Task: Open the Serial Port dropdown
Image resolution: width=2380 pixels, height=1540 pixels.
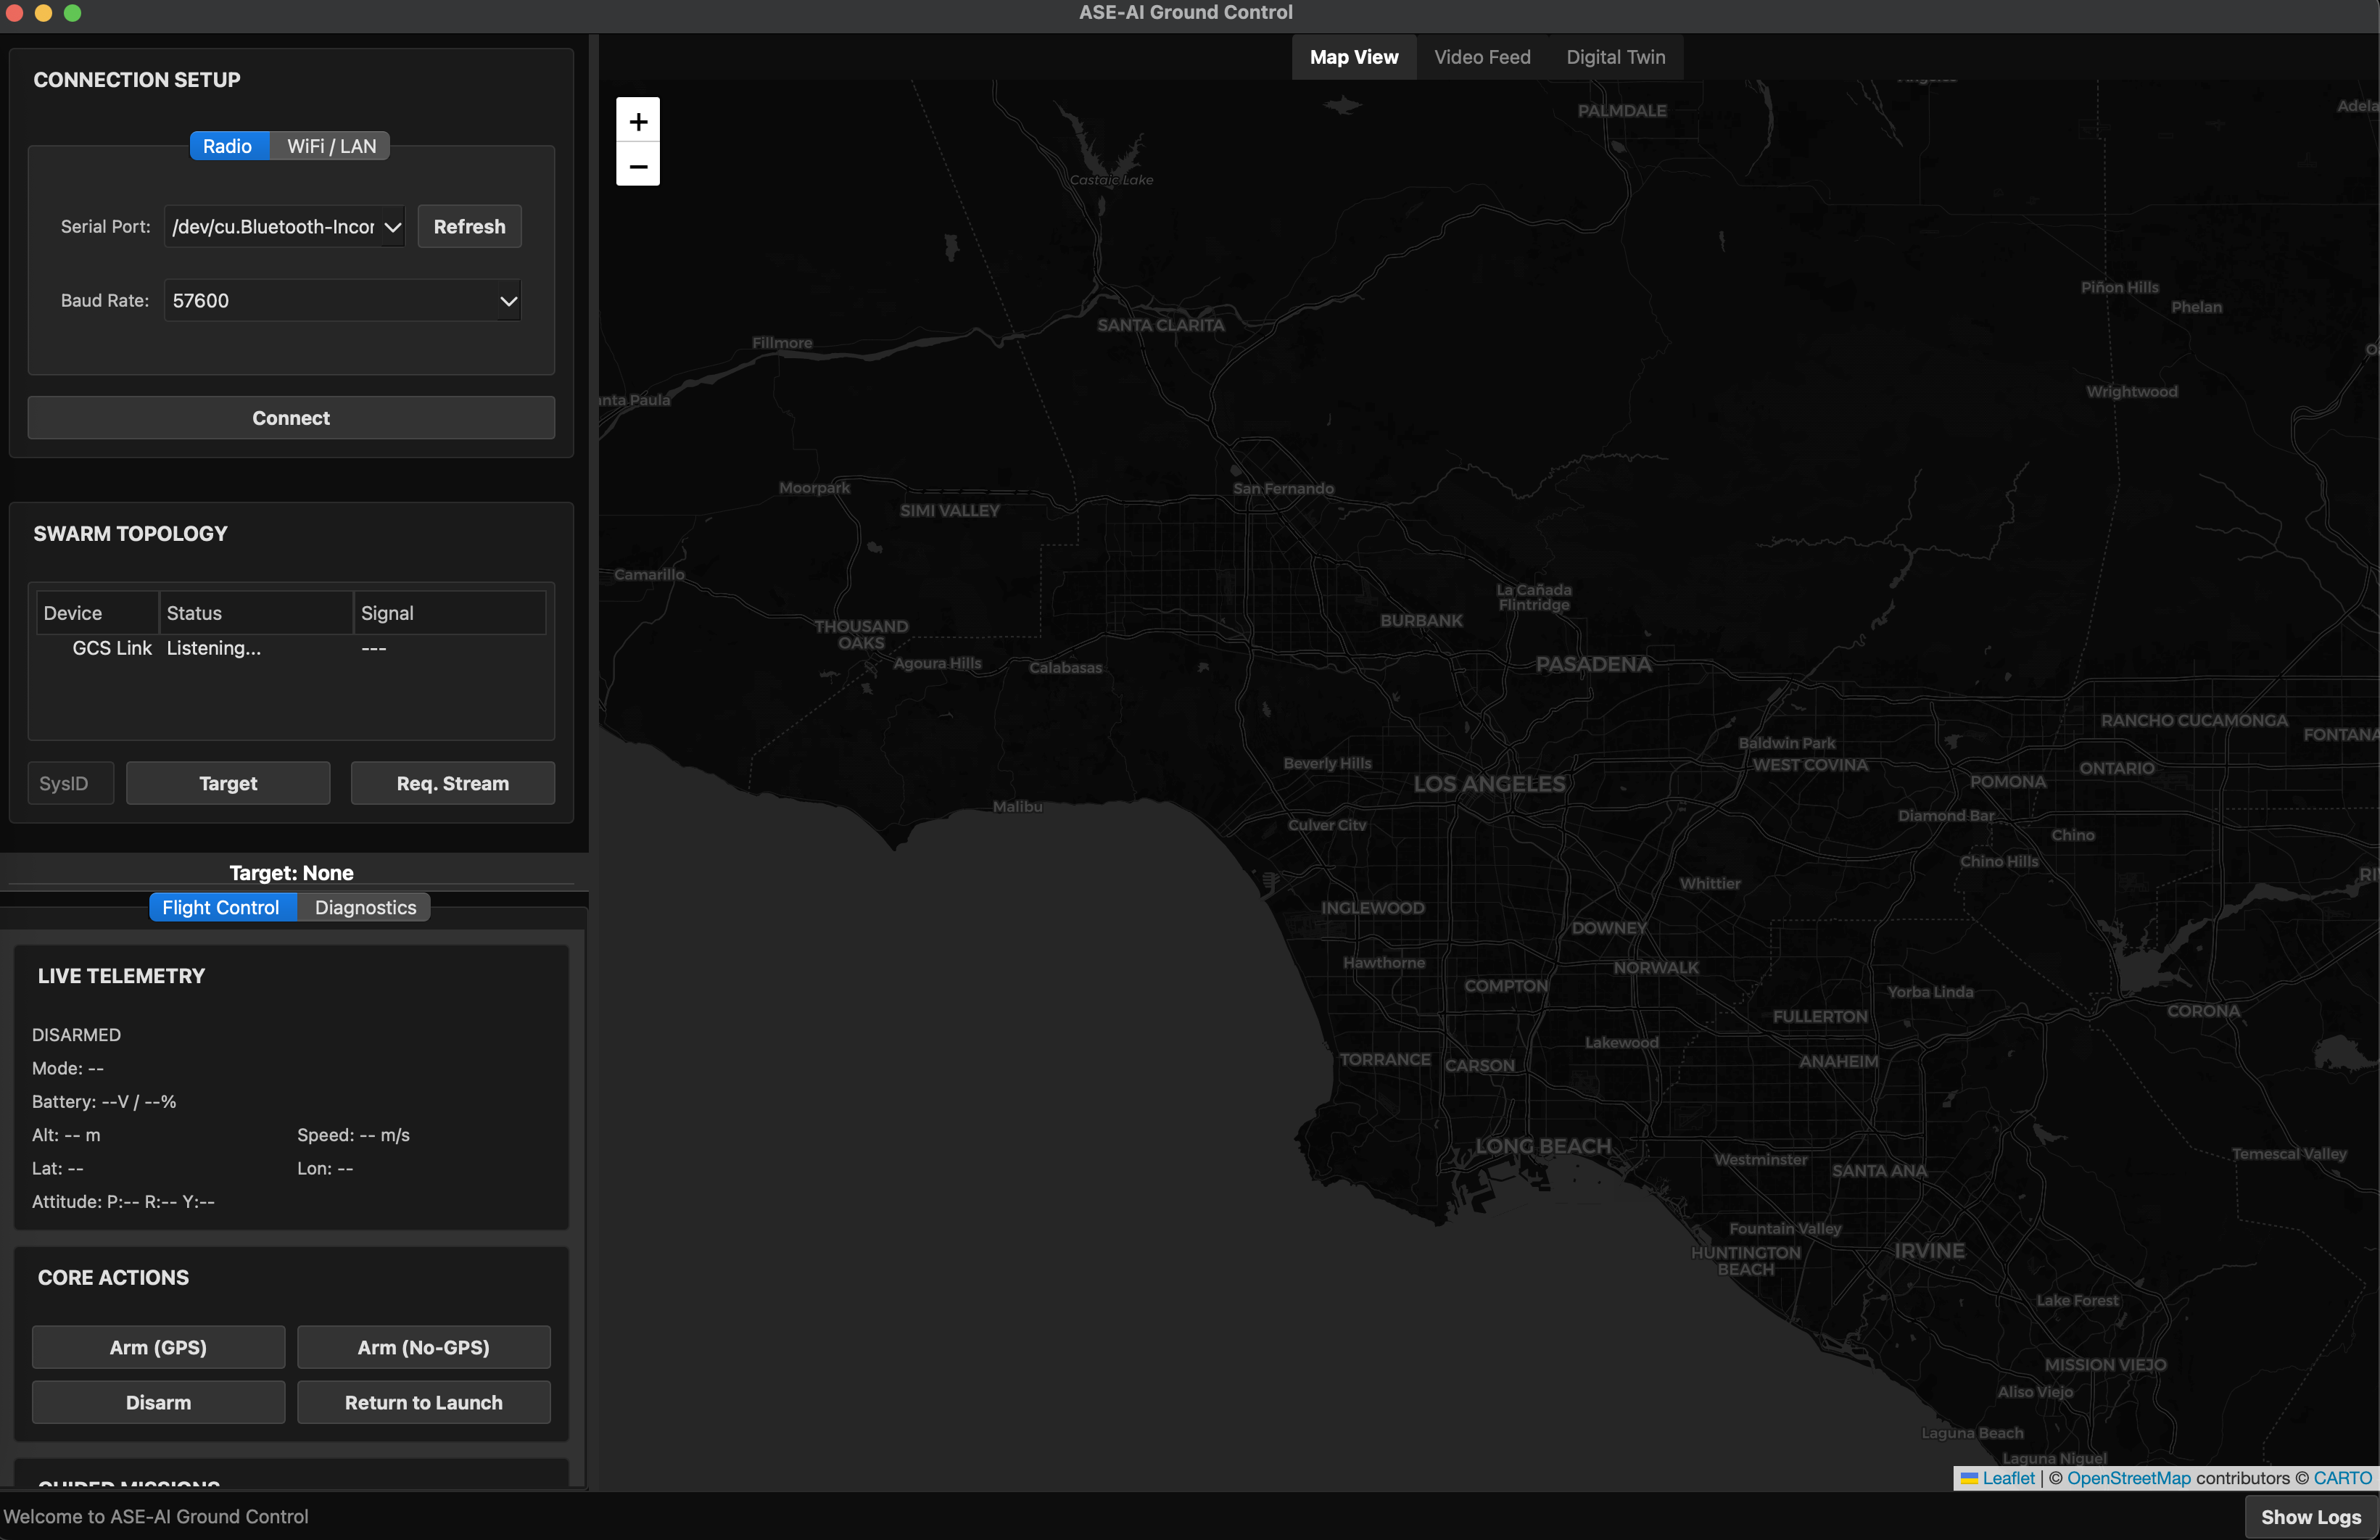Action: point(285,227)
